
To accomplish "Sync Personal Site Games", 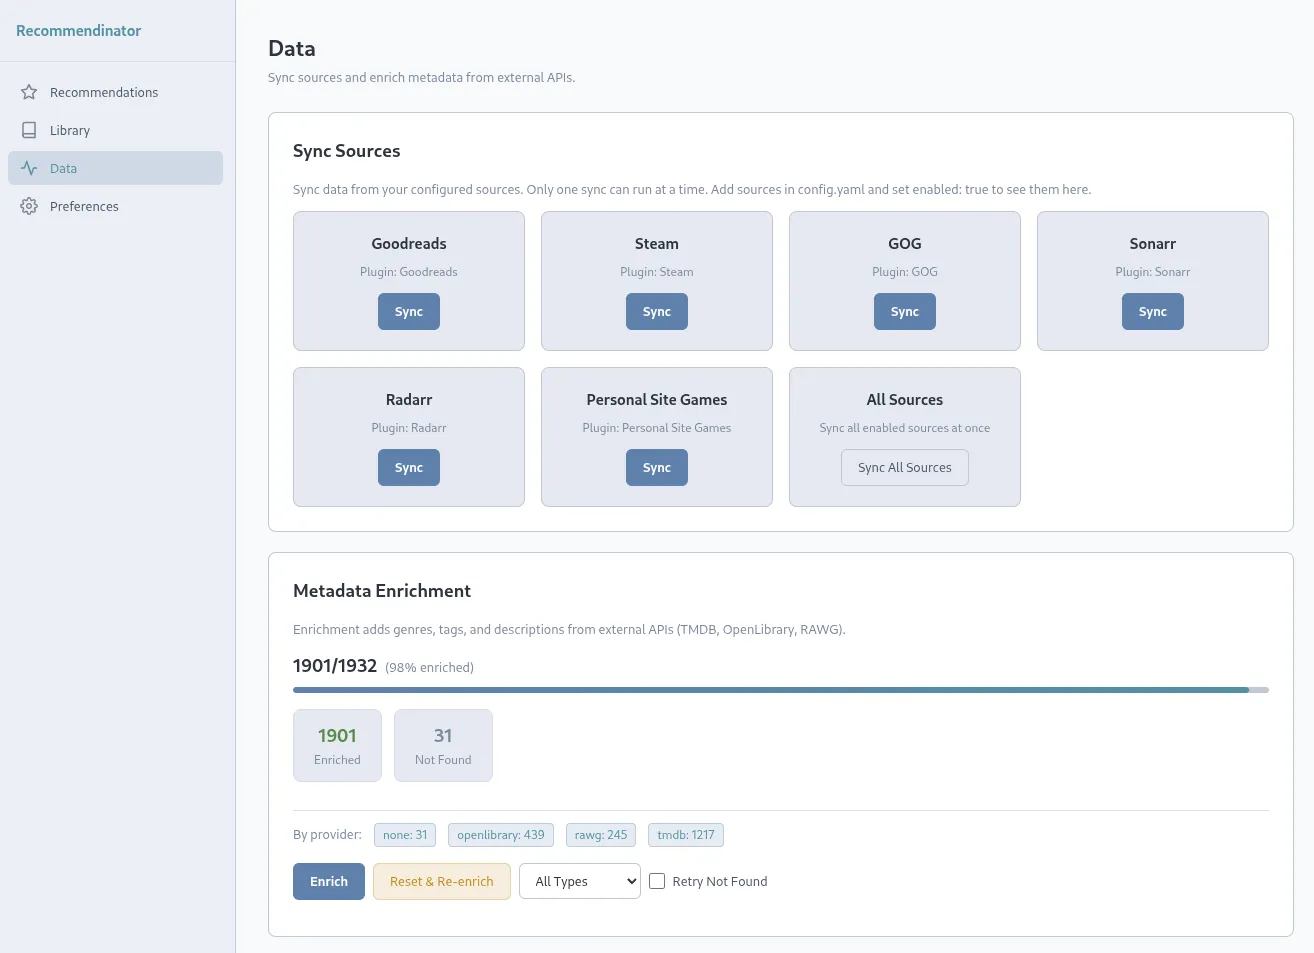I will coord(657,467).
